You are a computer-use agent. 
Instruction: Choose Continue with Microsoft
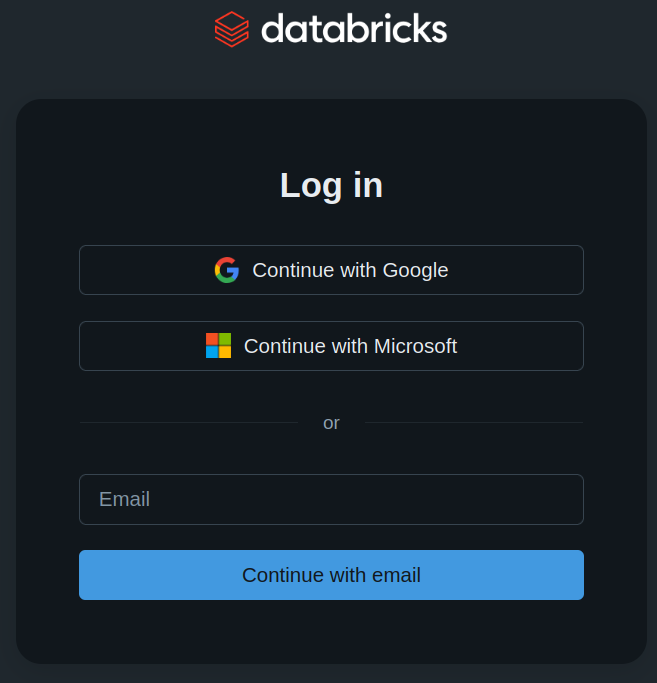coord(331,346)
